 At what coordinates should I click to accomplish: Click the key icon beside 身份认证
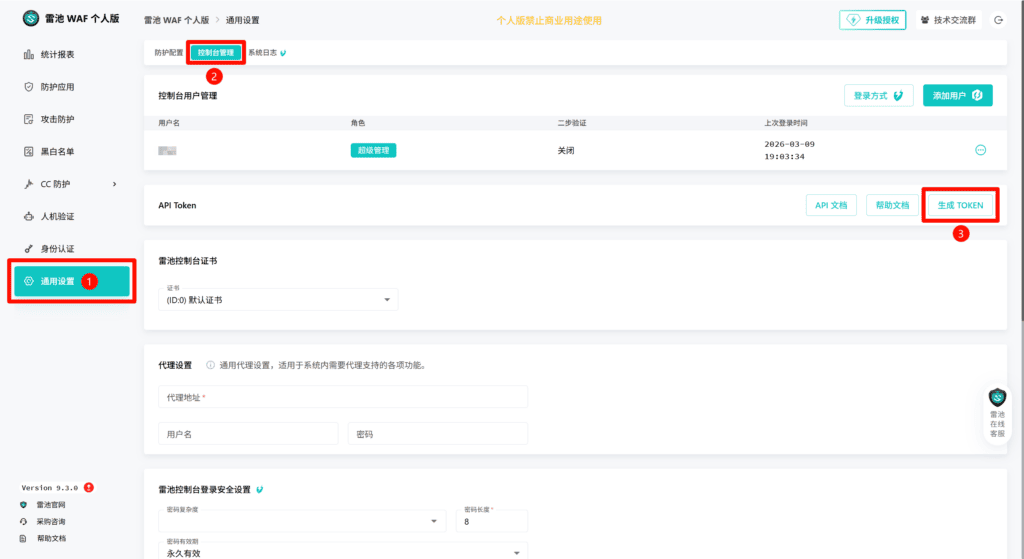pos(29,249)
